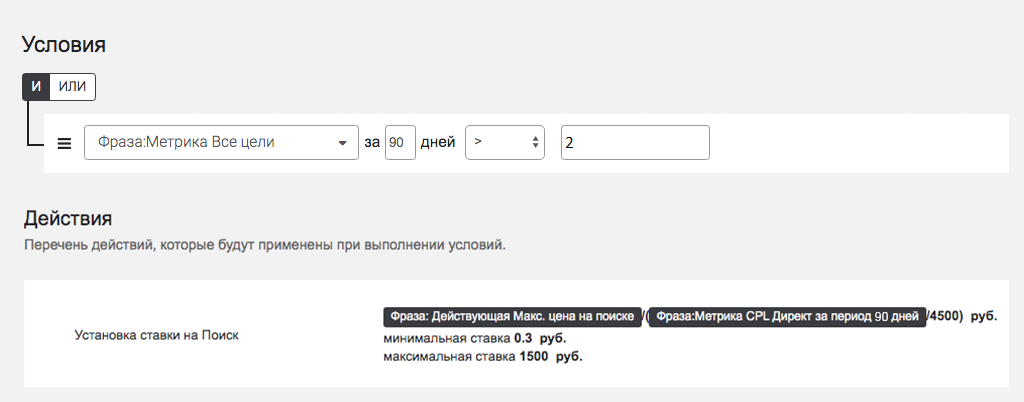Click the Перечень действий description text
The image size is (1024, 402).
tap(264, 246)
